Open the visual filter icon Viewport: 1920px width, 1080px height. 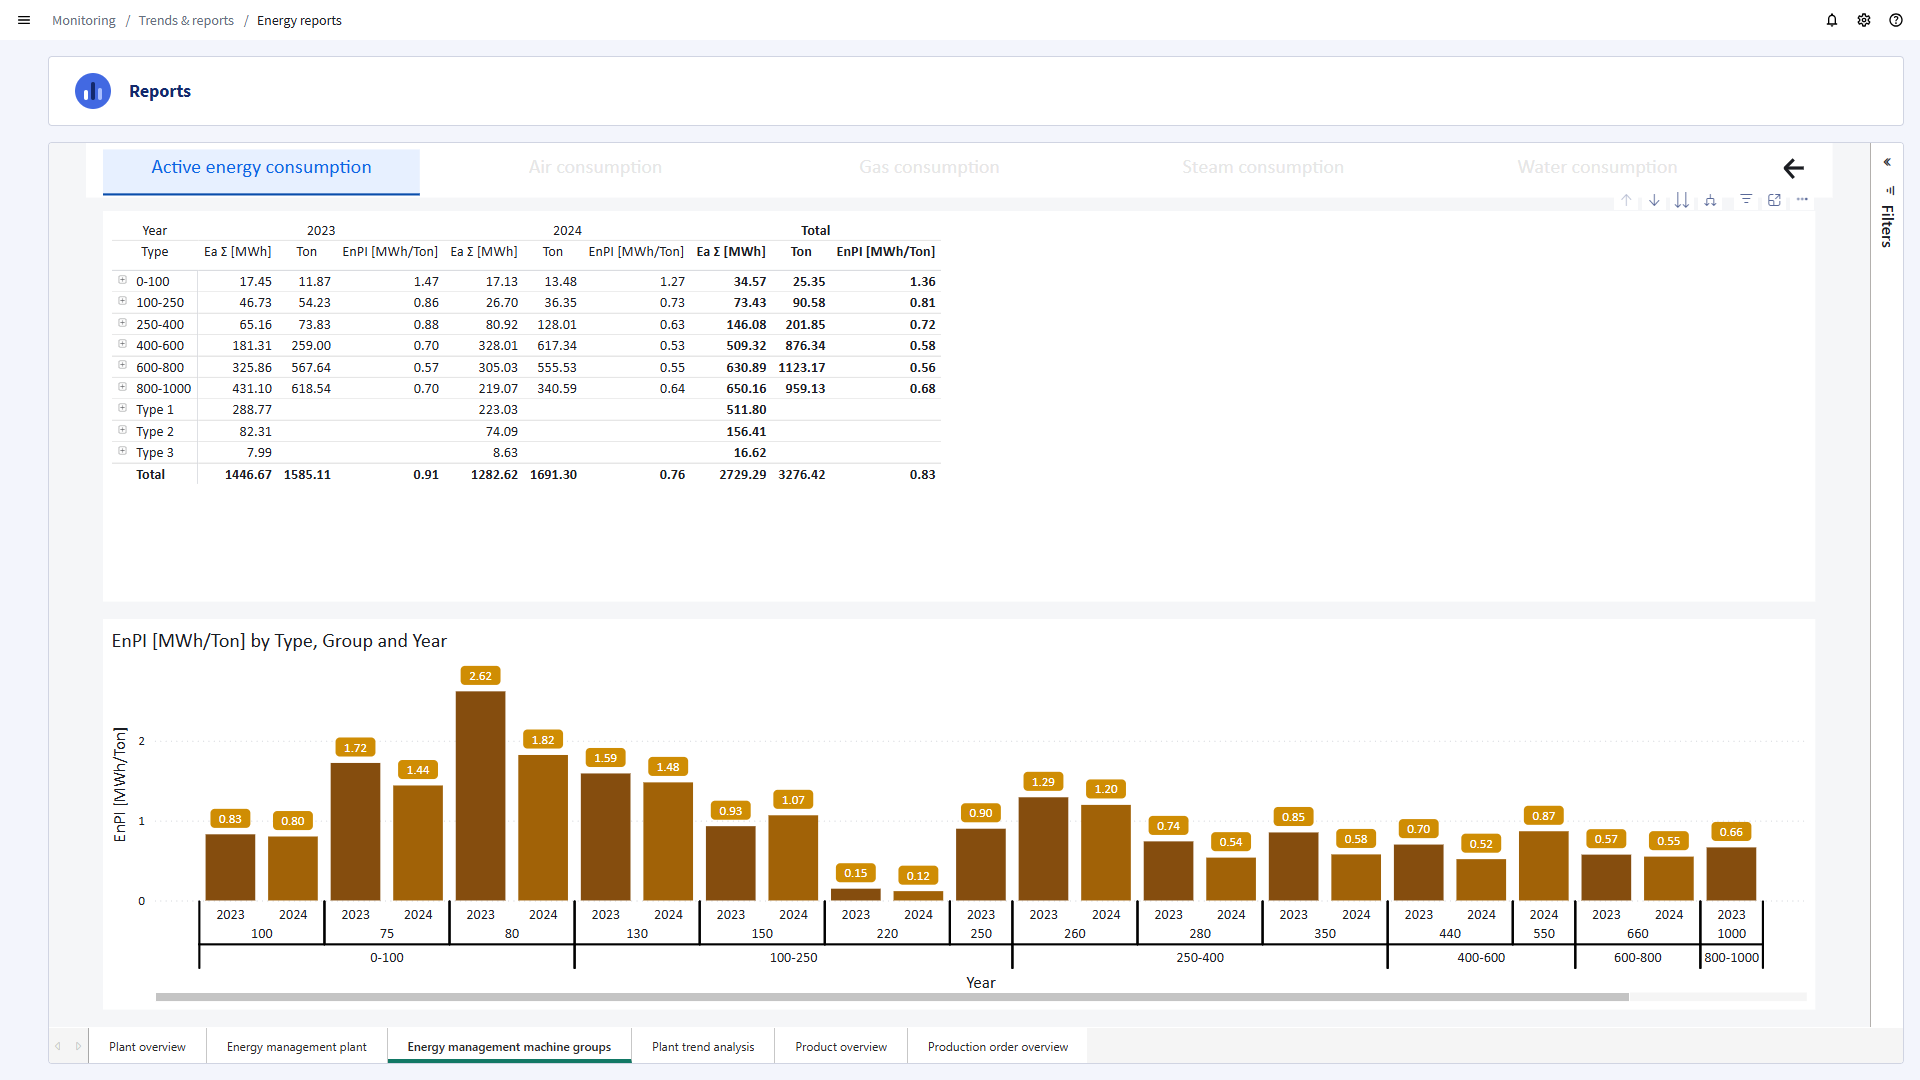(1746, 200)
